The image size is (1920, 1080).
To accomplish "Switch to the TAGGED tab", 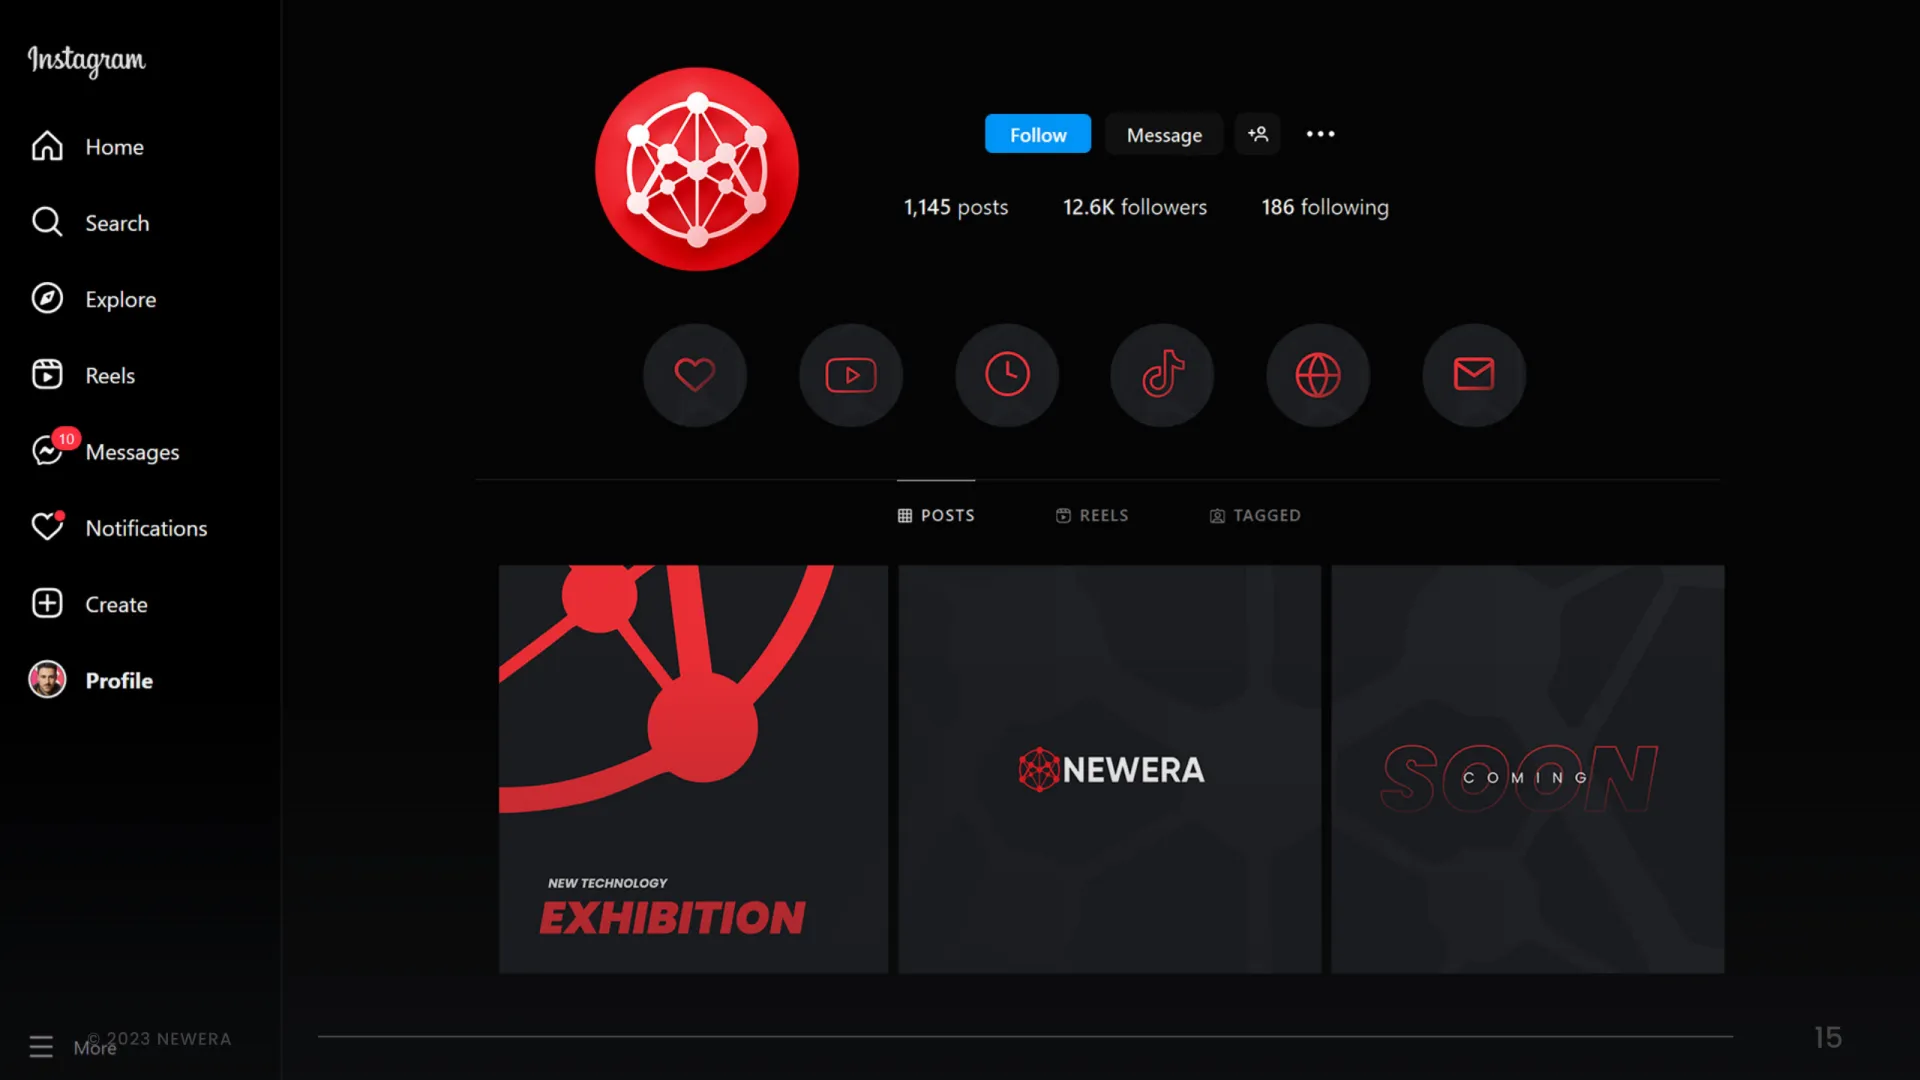I will click(x=1255, y=515).
